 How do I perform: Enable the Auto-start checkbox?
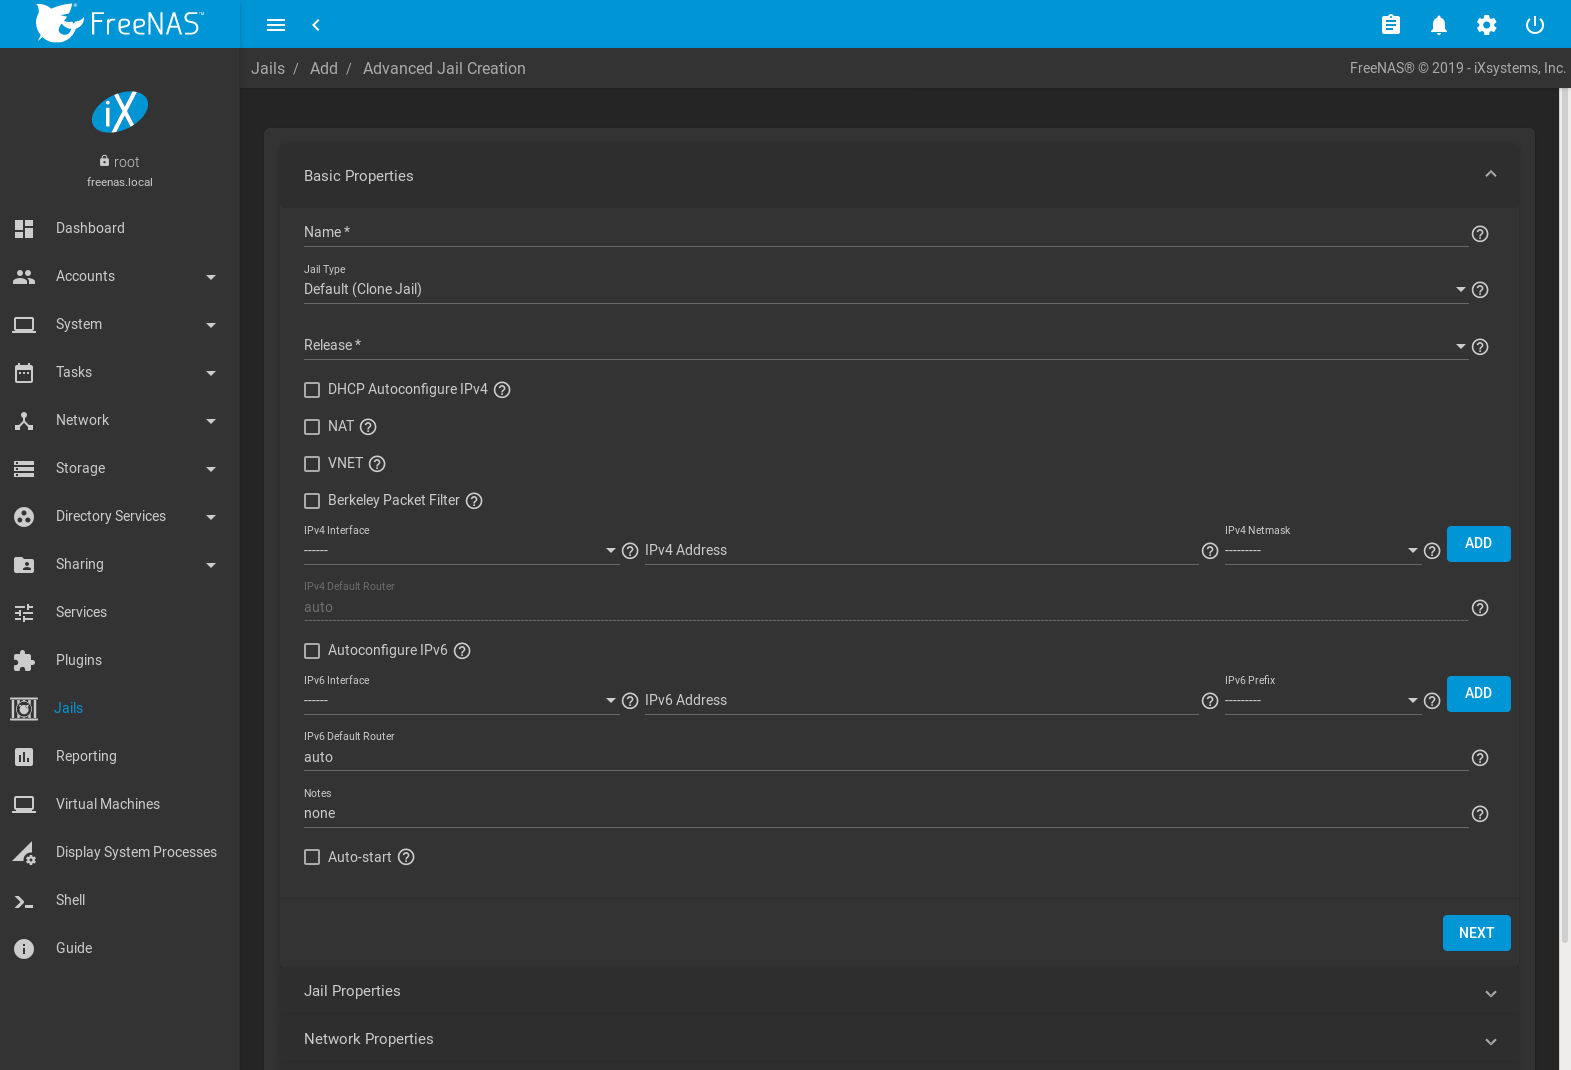(x=312, y=857)
